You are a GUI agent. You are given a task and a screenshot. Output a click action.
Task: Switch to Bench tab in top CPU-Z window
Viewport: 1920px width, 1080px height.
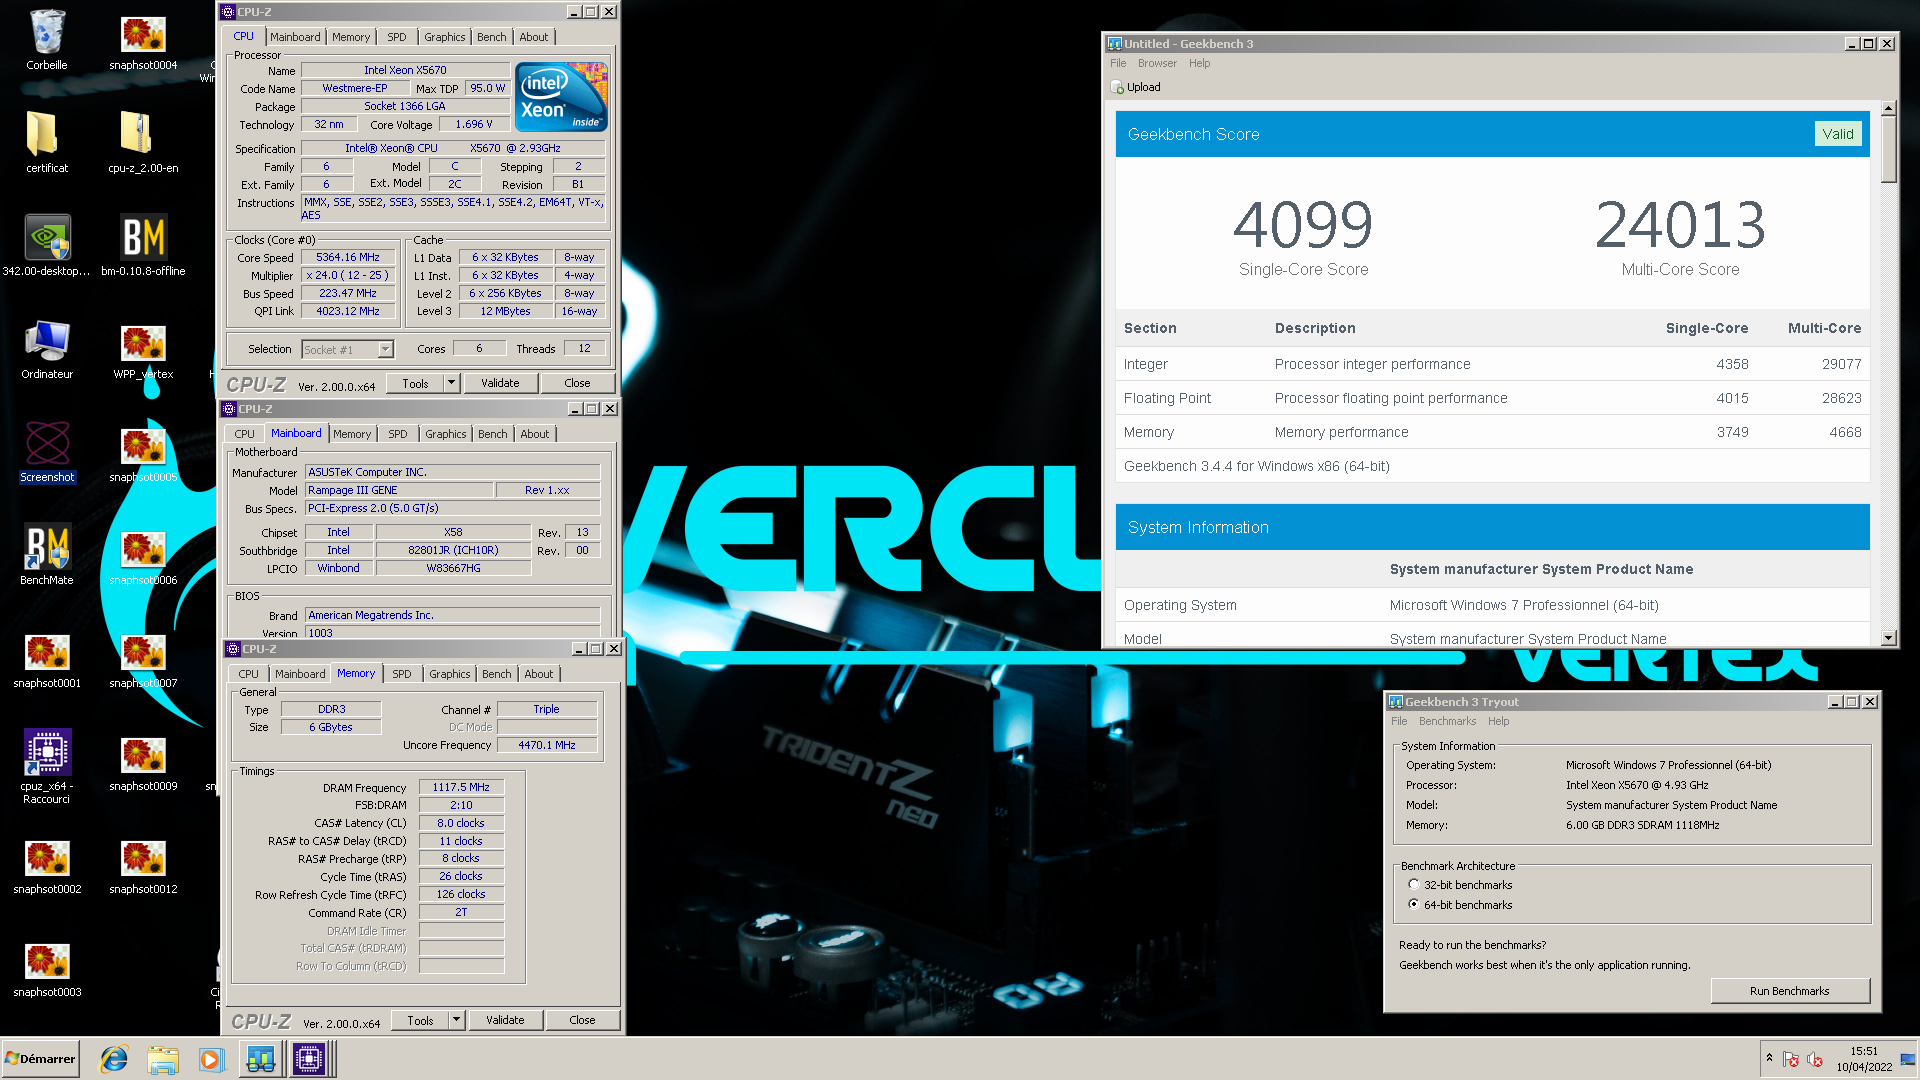(x=491, y=37)
